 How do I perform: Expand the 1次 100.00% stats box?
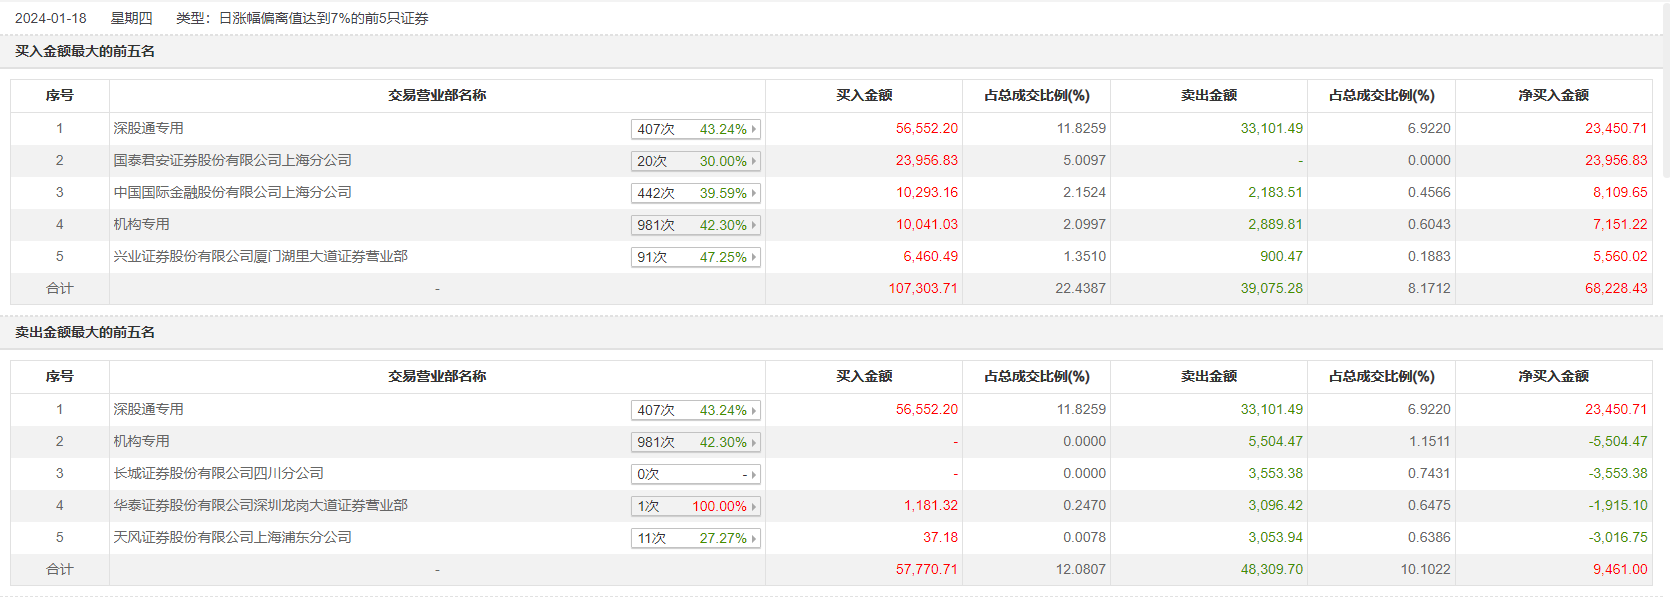tap(754, 506)
